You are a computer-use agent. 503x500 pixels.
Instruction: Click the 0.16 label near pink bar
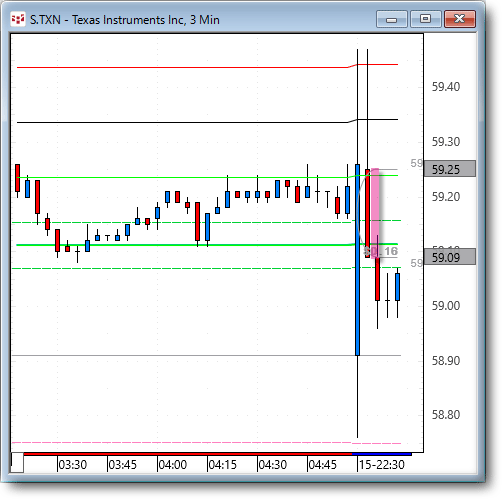pos(381,251)
